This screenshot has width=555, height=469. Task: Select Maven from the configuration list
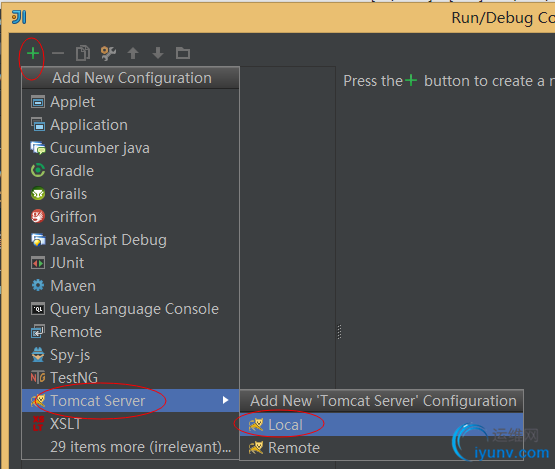pos(131,286)
